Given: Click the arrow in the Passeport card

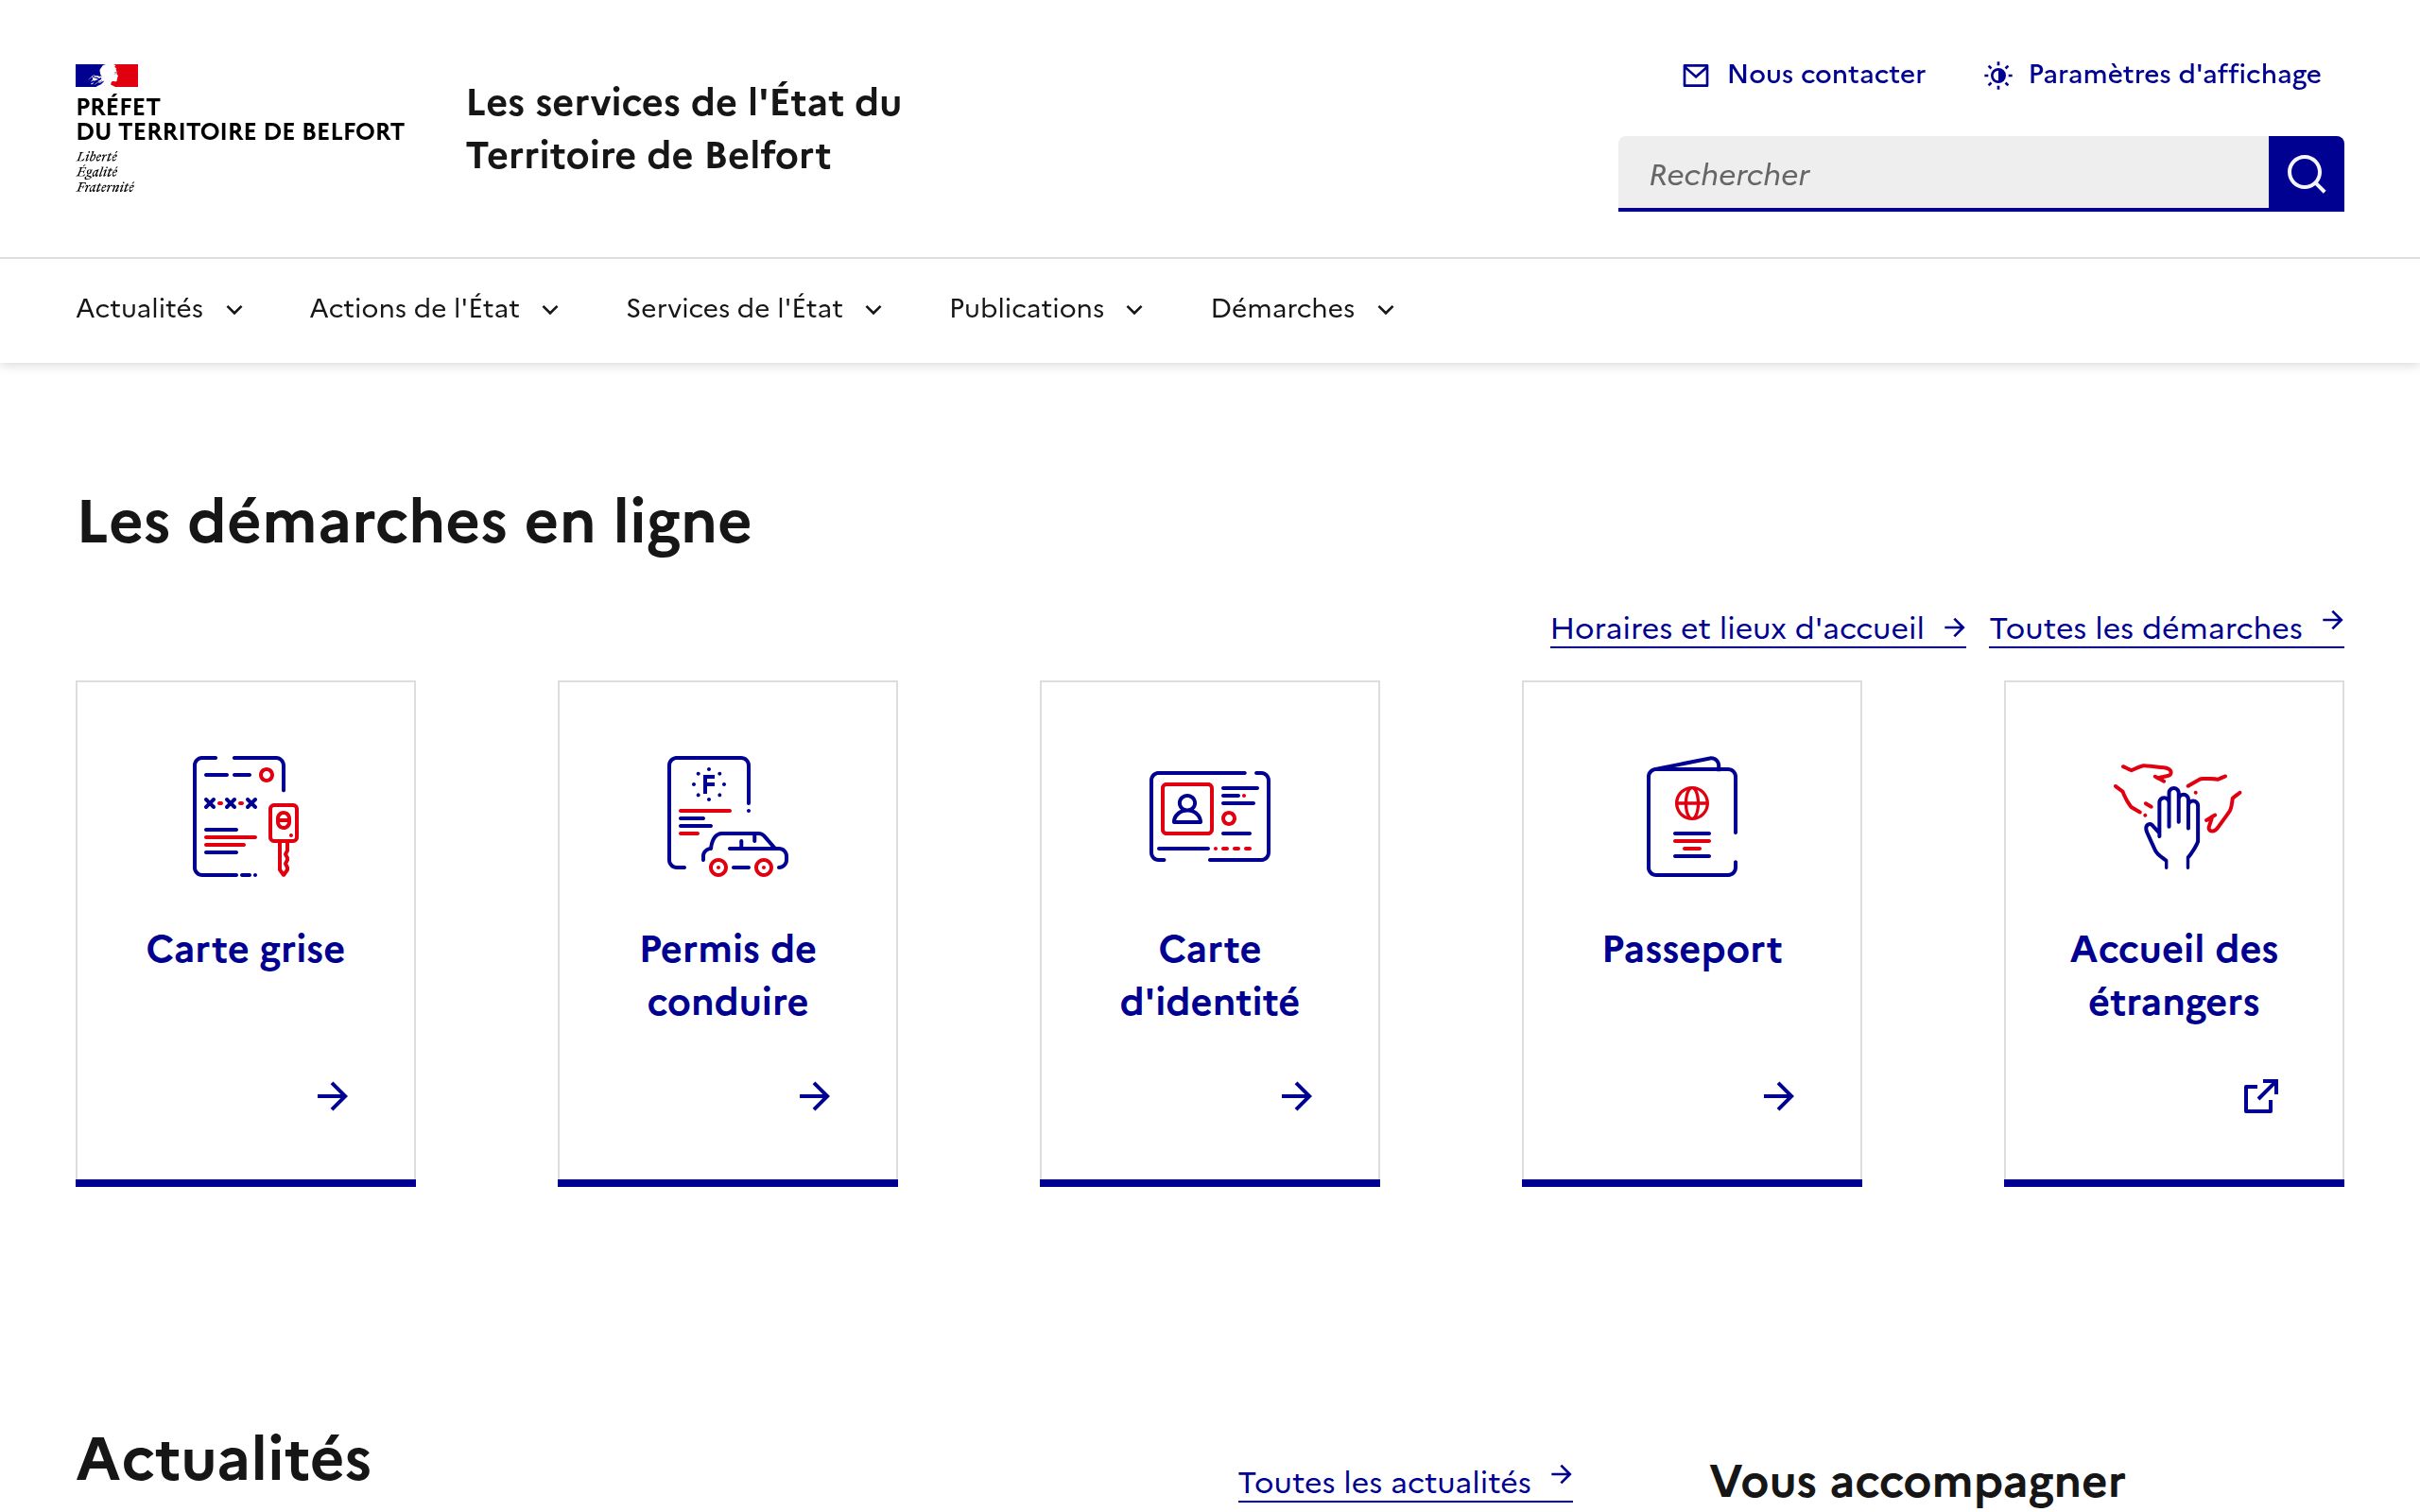Looking at the screenshot, I should [1778, 1096].
